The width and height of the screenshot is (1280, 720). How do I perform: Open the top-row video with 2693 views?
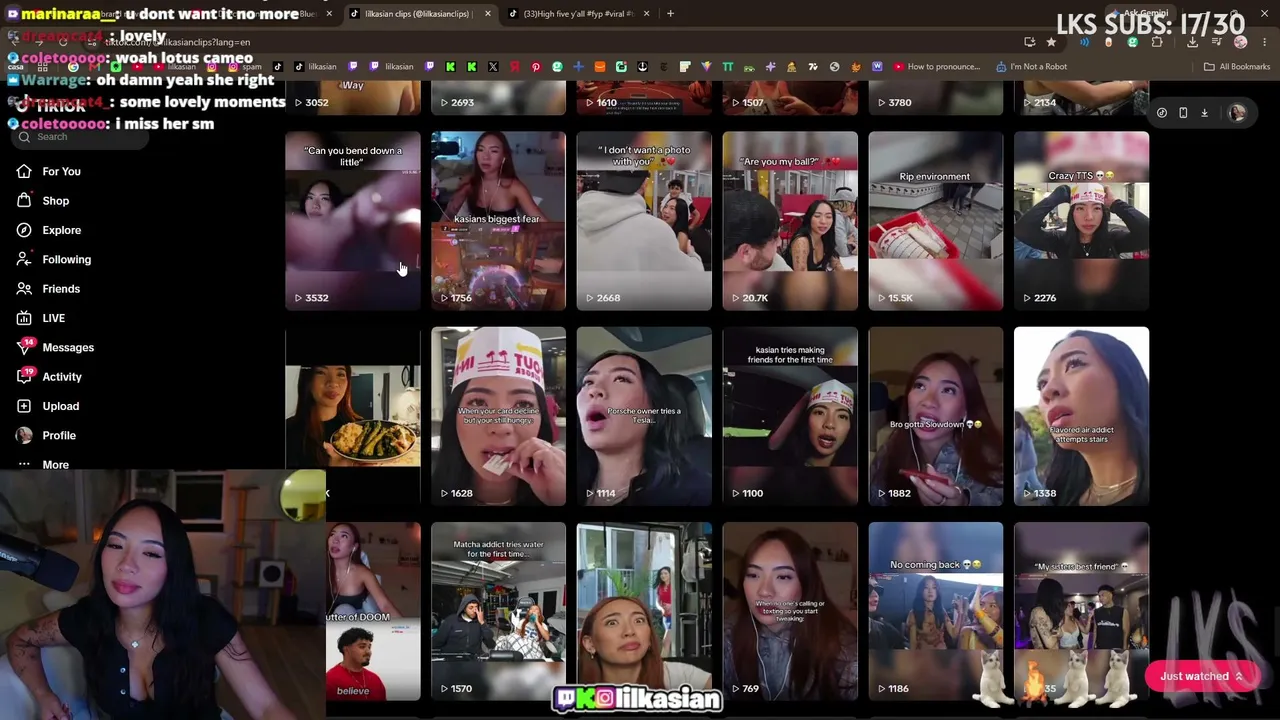tap(498, 98)
